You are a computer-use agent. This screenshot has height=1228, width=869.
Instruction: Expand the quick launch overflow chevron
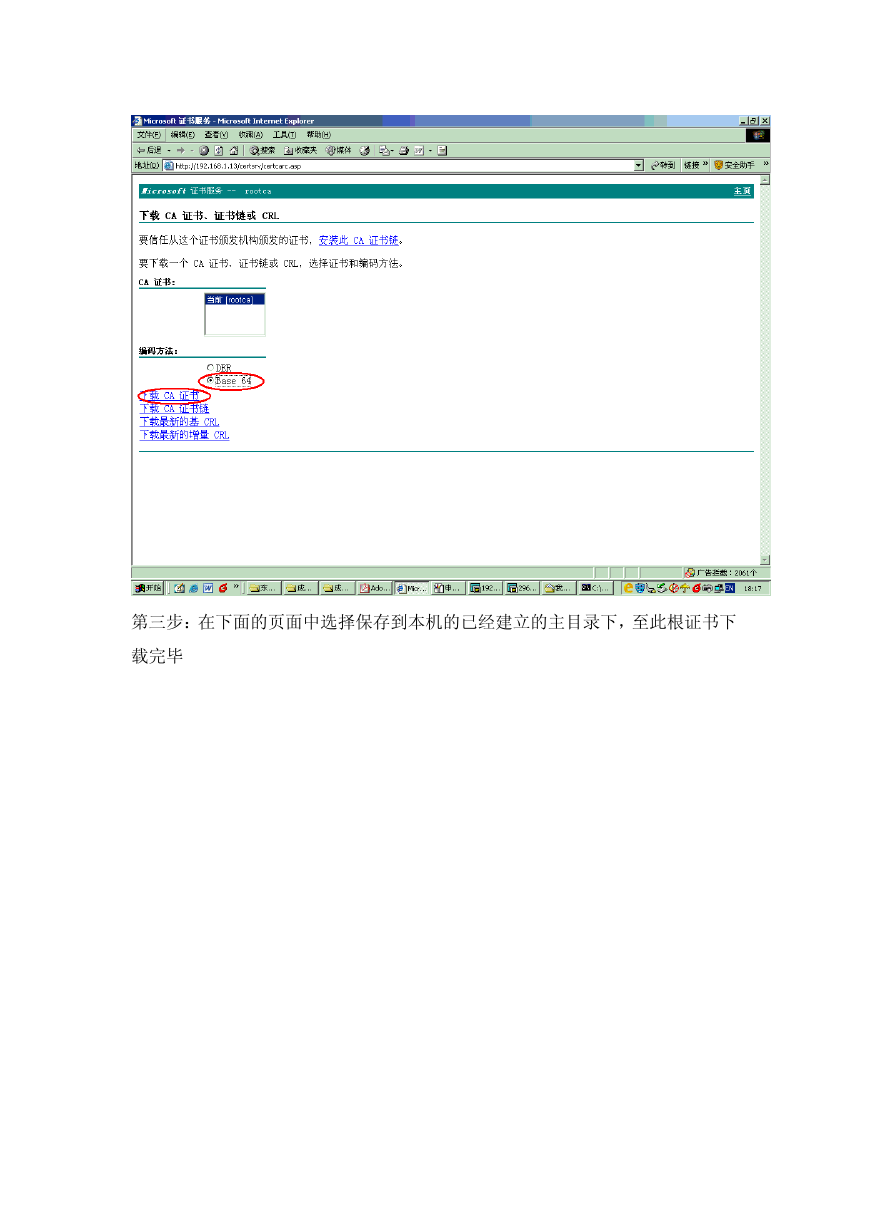click(x=236, y=587)
